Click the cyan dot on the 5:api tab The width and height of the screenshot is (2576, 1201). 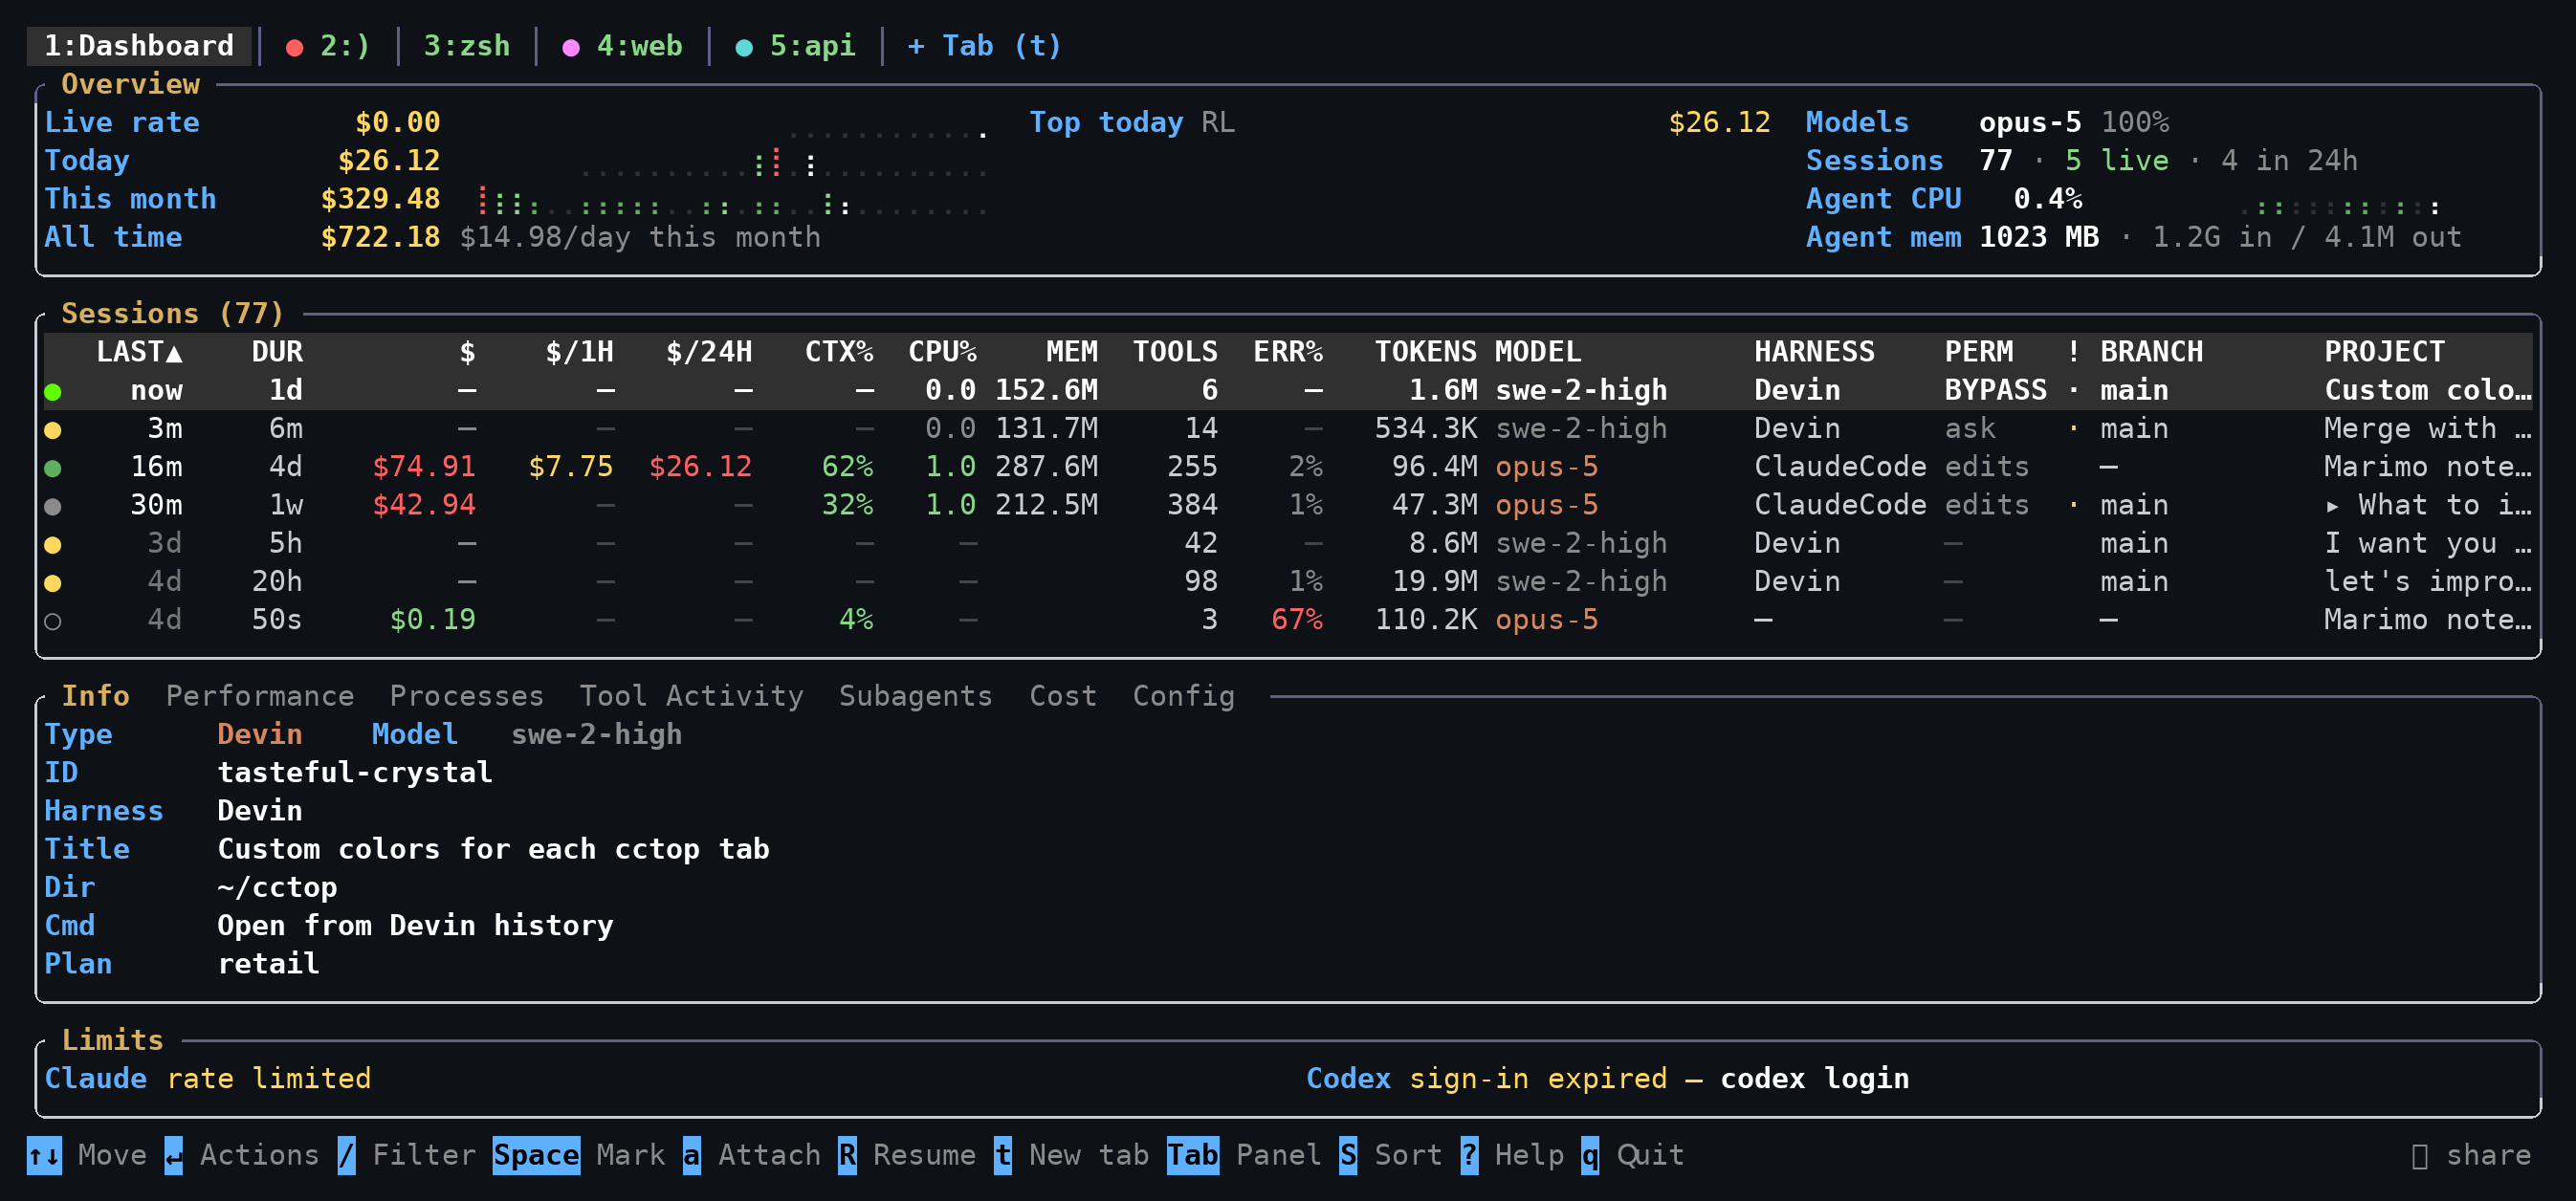(x=744, y=47)
